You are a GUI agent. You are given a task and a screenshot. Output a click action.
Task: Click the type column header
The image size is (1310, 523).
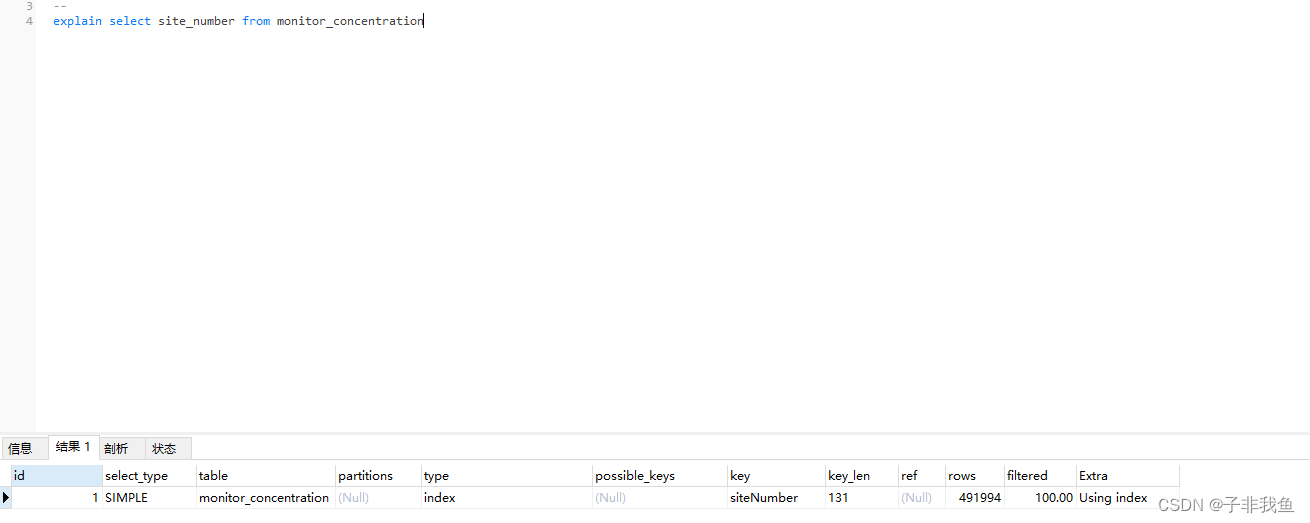(507, 476)
